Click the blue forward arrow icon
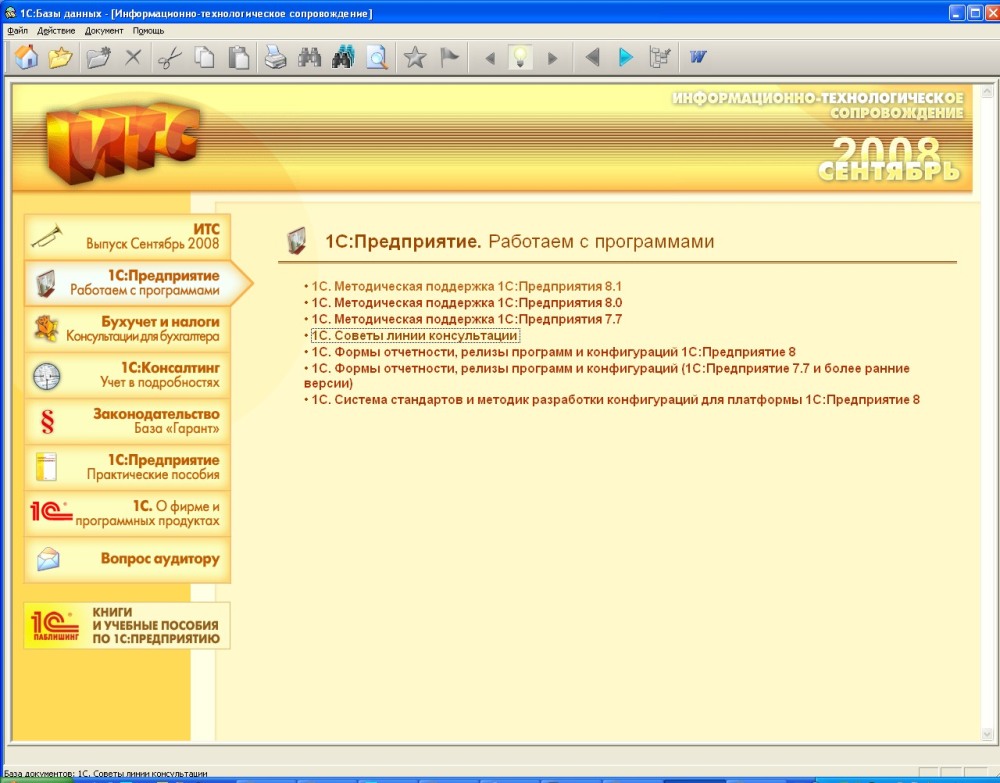The width and height of the screenshot is (1000, 783). pyautogui.click(x=626, y=58)
